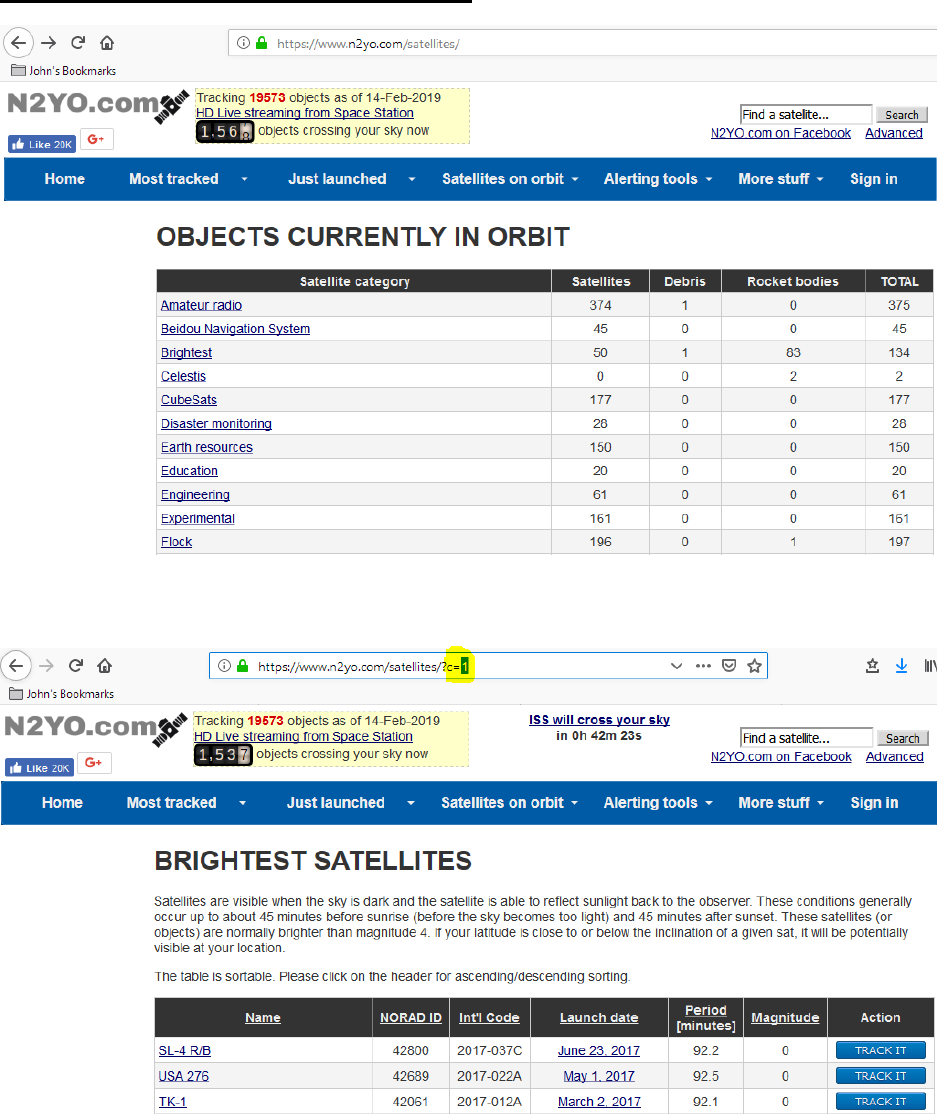Viewport: 937px width, 1114px height.
Task: Open June 23, 2017 launch date link
Action: point(599,1050)
